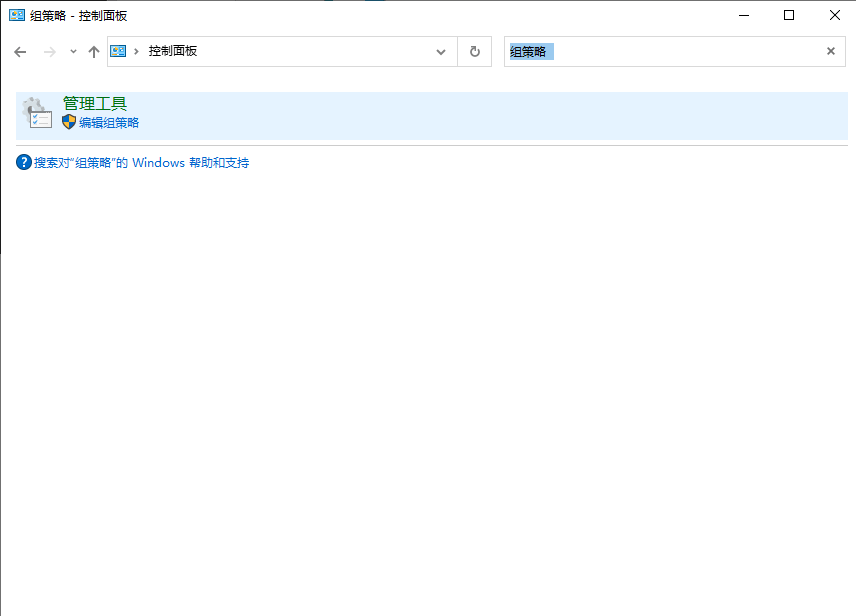Click the Up to parent folder arrow
Screen dimensions: 856x616
coord(94,51)
